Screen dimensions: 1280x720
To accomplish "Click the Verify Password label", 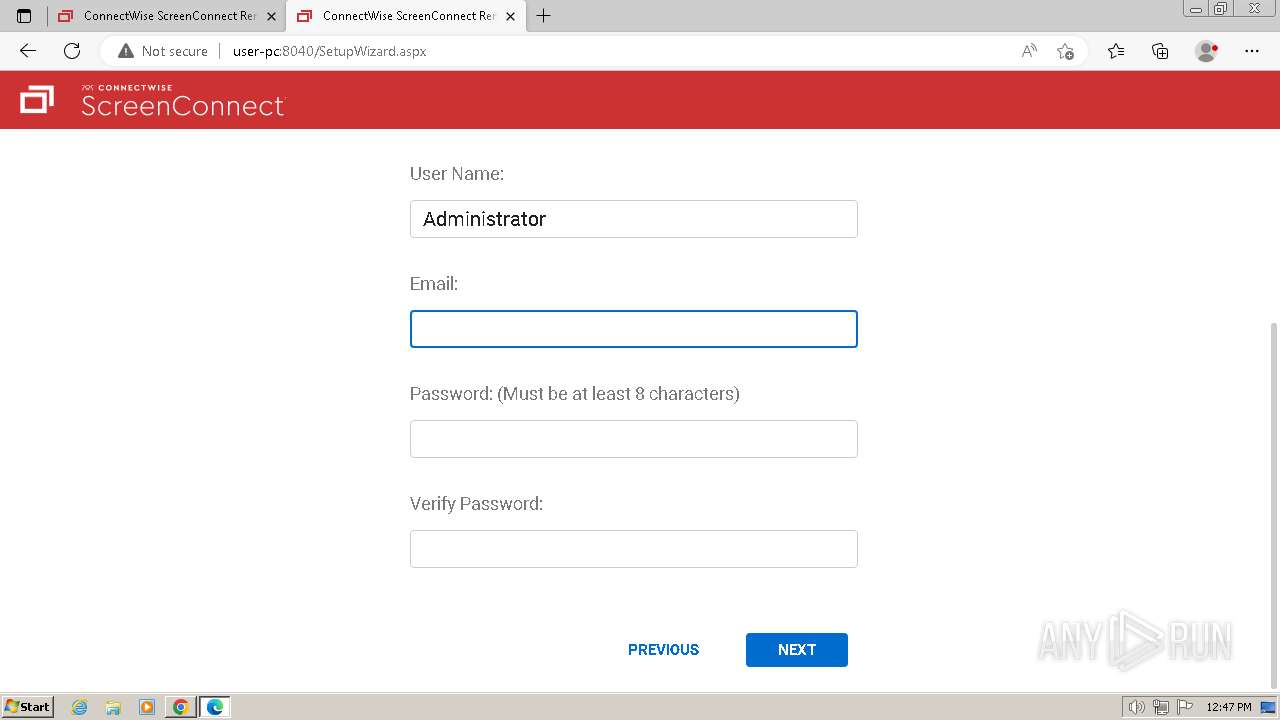I will pyautogui.click(x=477, y=504).
